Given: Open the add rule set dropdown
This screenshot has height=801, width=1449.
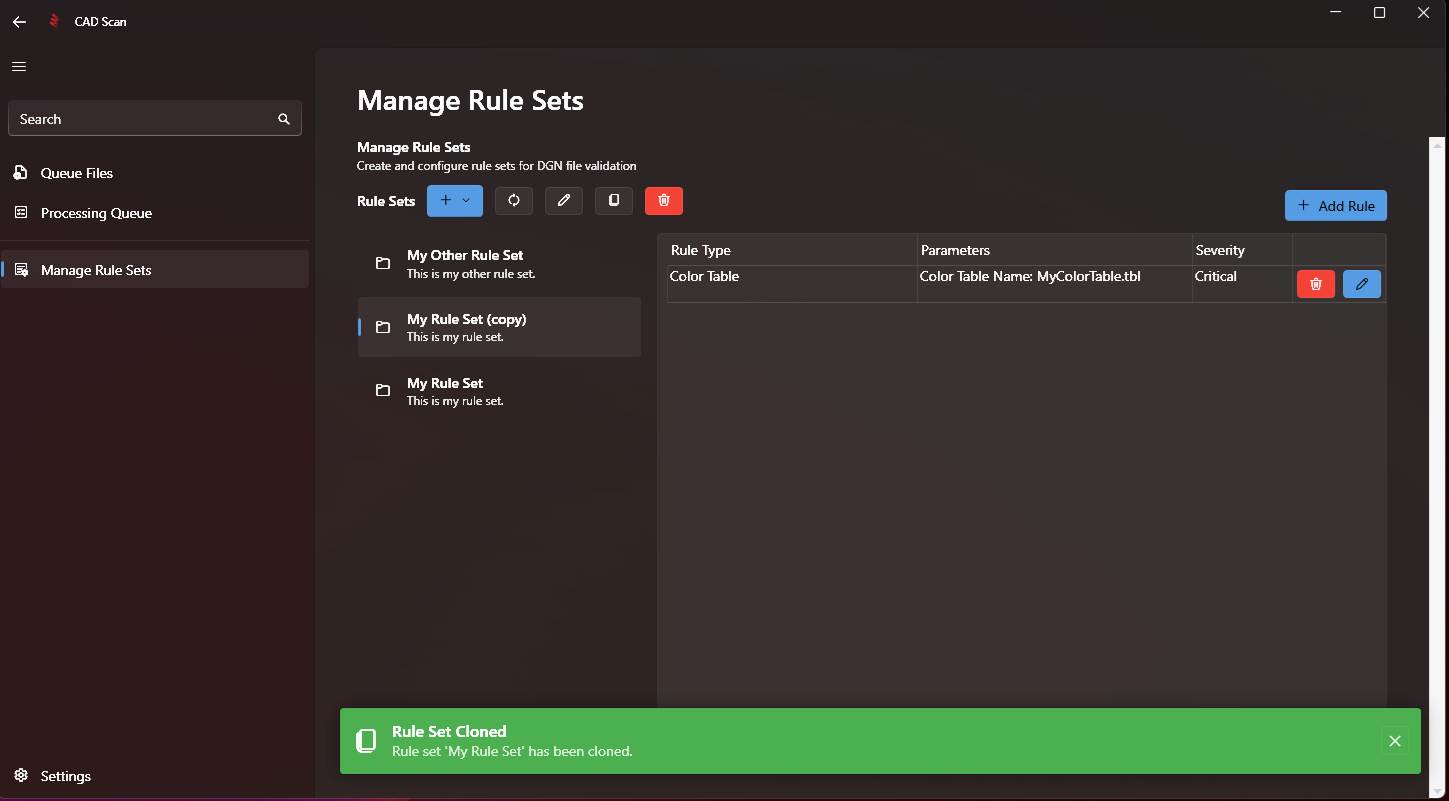Looking at the screenshot, I should point(455,201).
